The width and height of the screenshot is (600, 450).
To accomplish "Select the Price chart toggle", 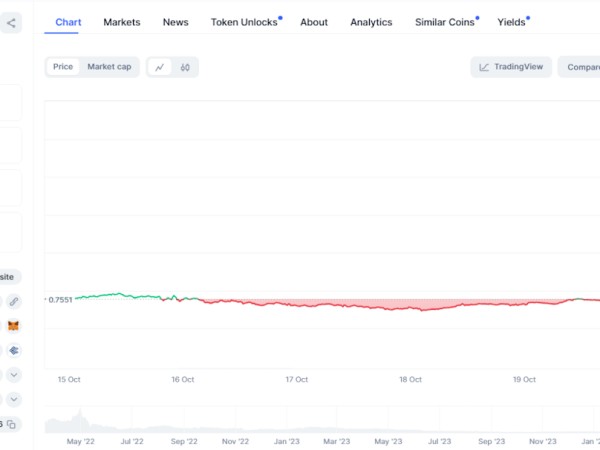I will pos(63,67).
